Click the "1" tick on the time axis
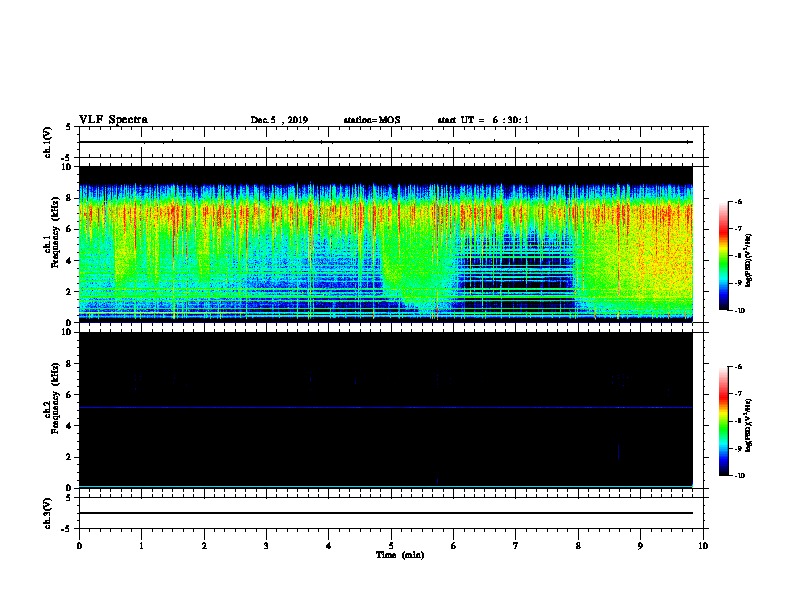The height and width of the screenshot is (612, 792). (141, 546)
